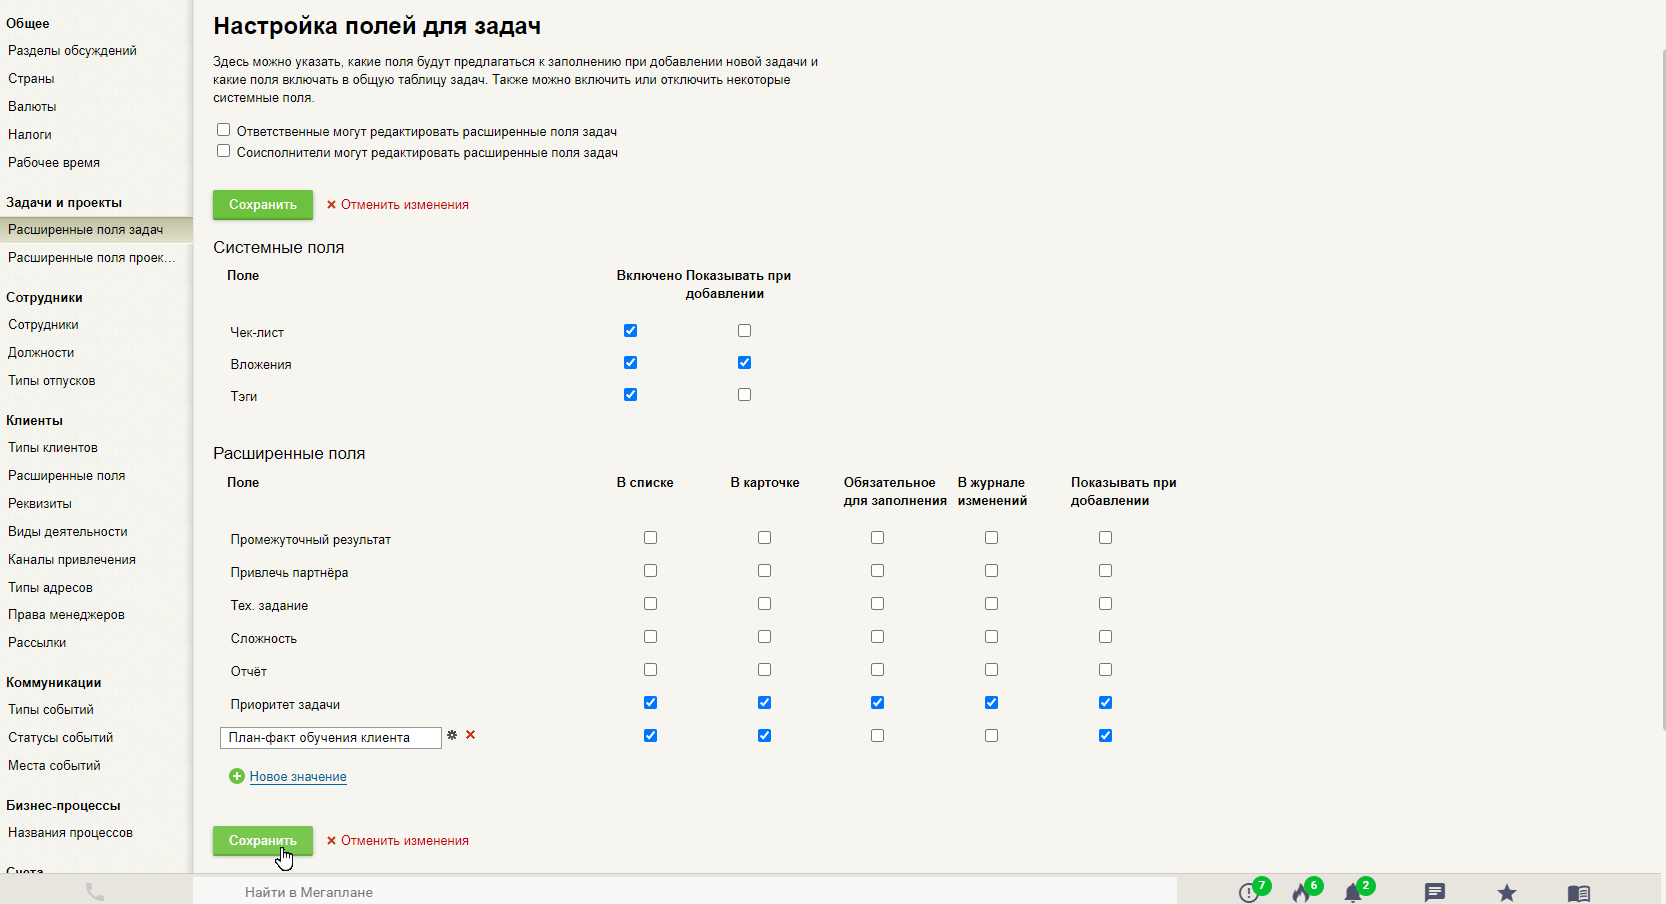Check Обязательное для заполнения for Тех. задание

878,604
